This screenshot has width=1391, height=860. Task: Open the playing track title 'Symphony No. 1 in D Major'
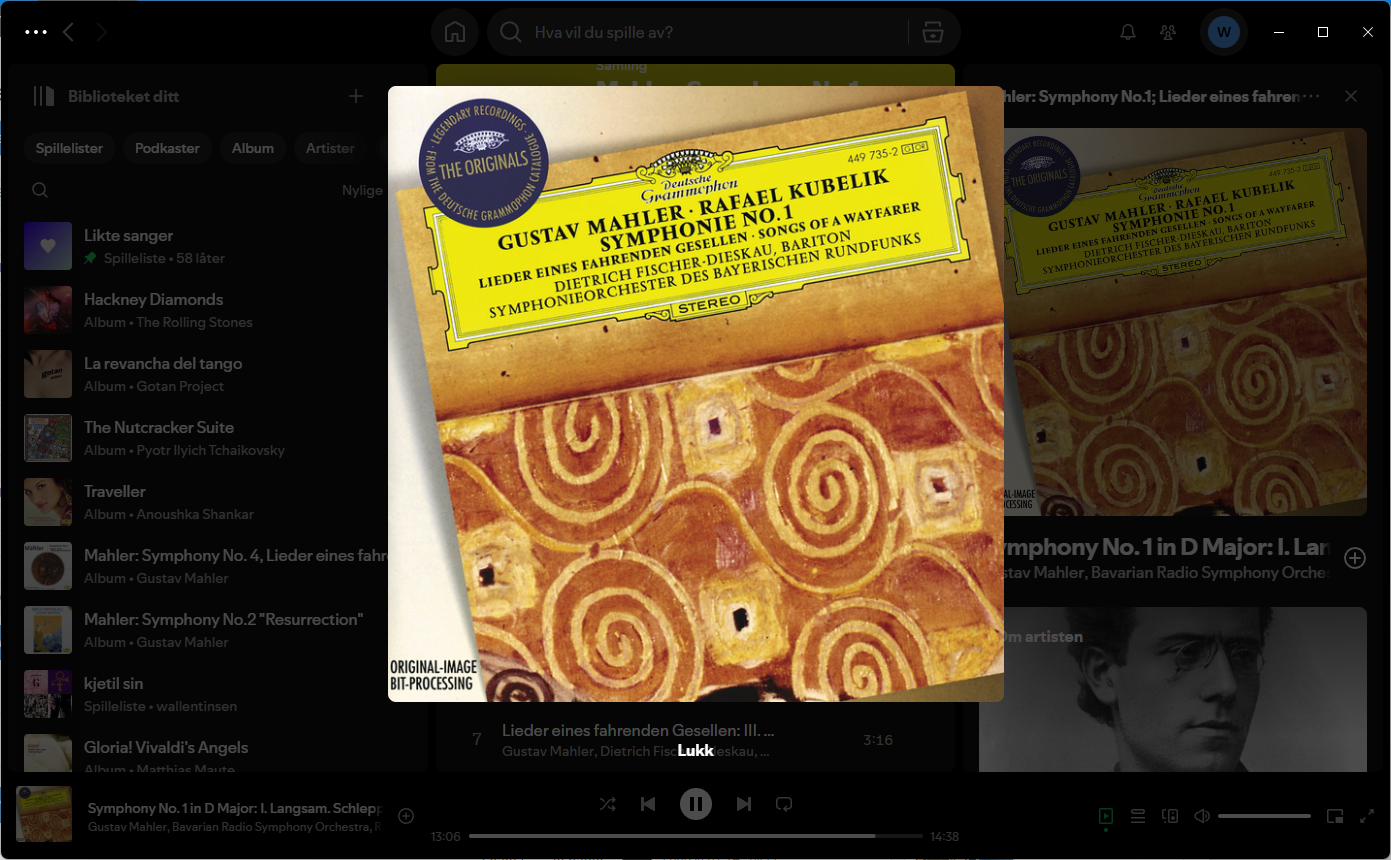(235, 808)
